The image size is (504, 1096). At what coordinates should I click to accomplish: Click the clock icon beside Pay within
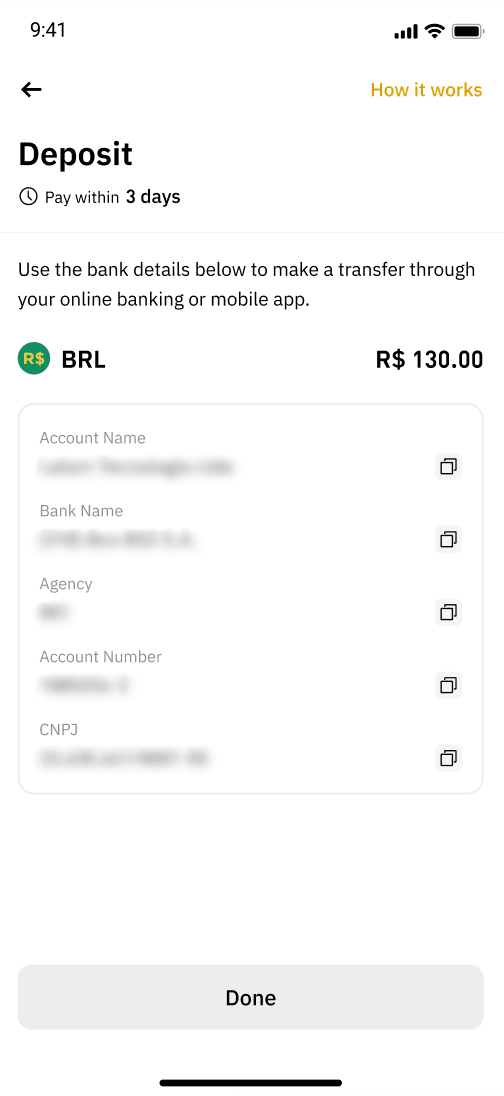tap(28, 197)
